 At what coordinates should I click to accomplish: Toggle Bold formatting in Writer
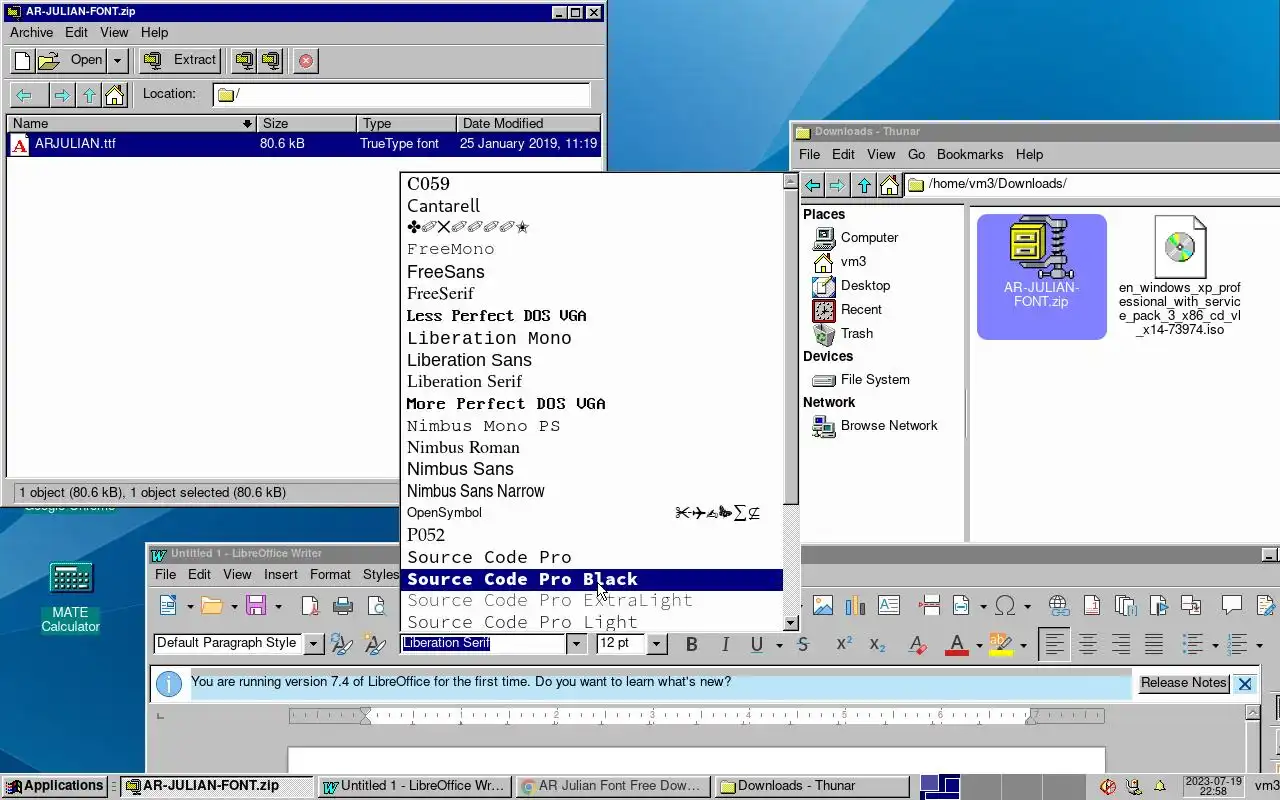(x=691, y=644)
